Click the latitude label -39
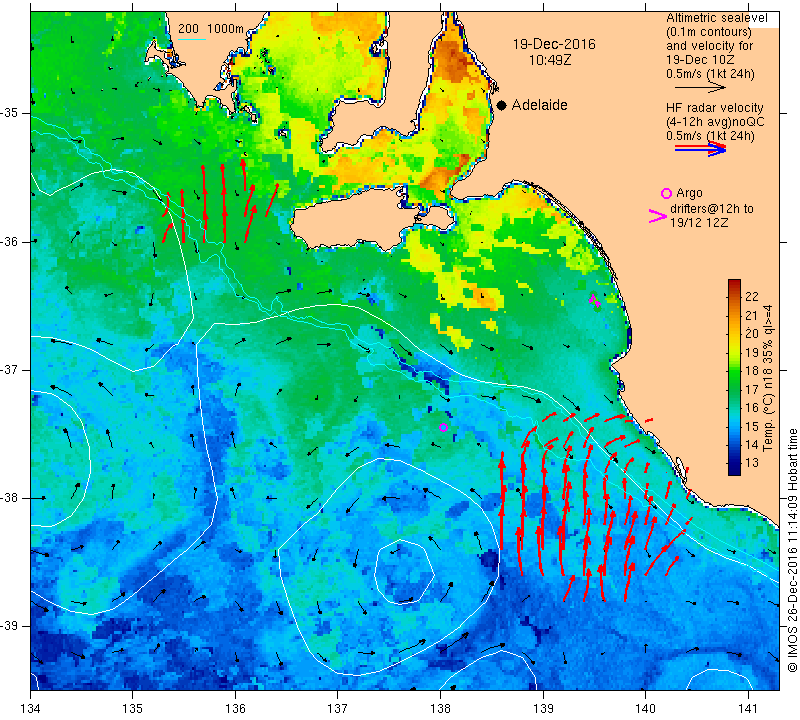The image size is (800, 720). [x=10, y=626]
